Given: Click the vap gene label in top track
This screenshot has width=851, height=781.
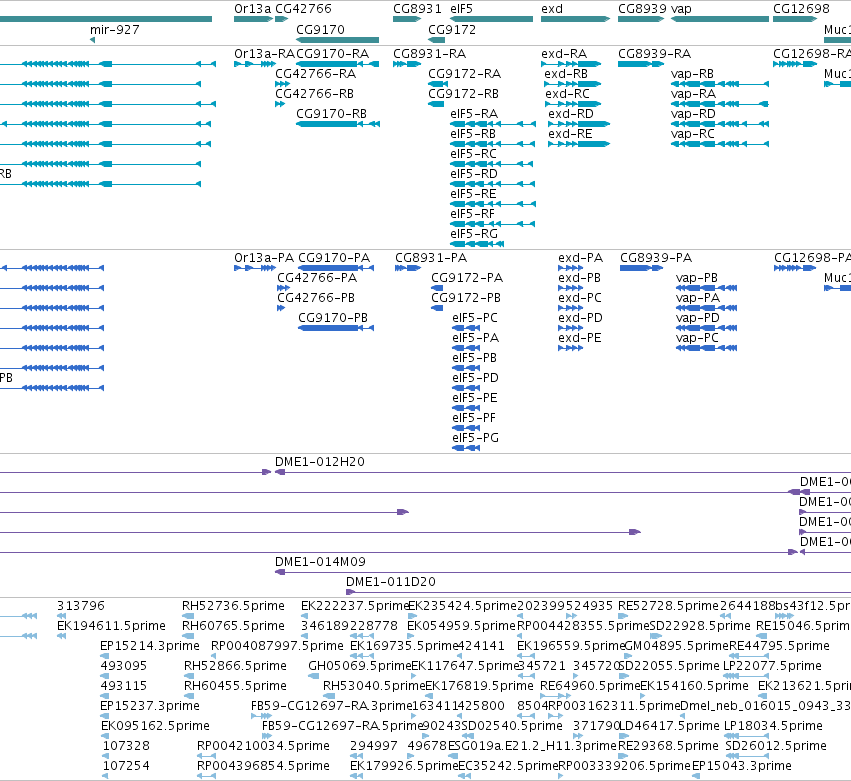Looking at the screenshot, I should (681, 9).
